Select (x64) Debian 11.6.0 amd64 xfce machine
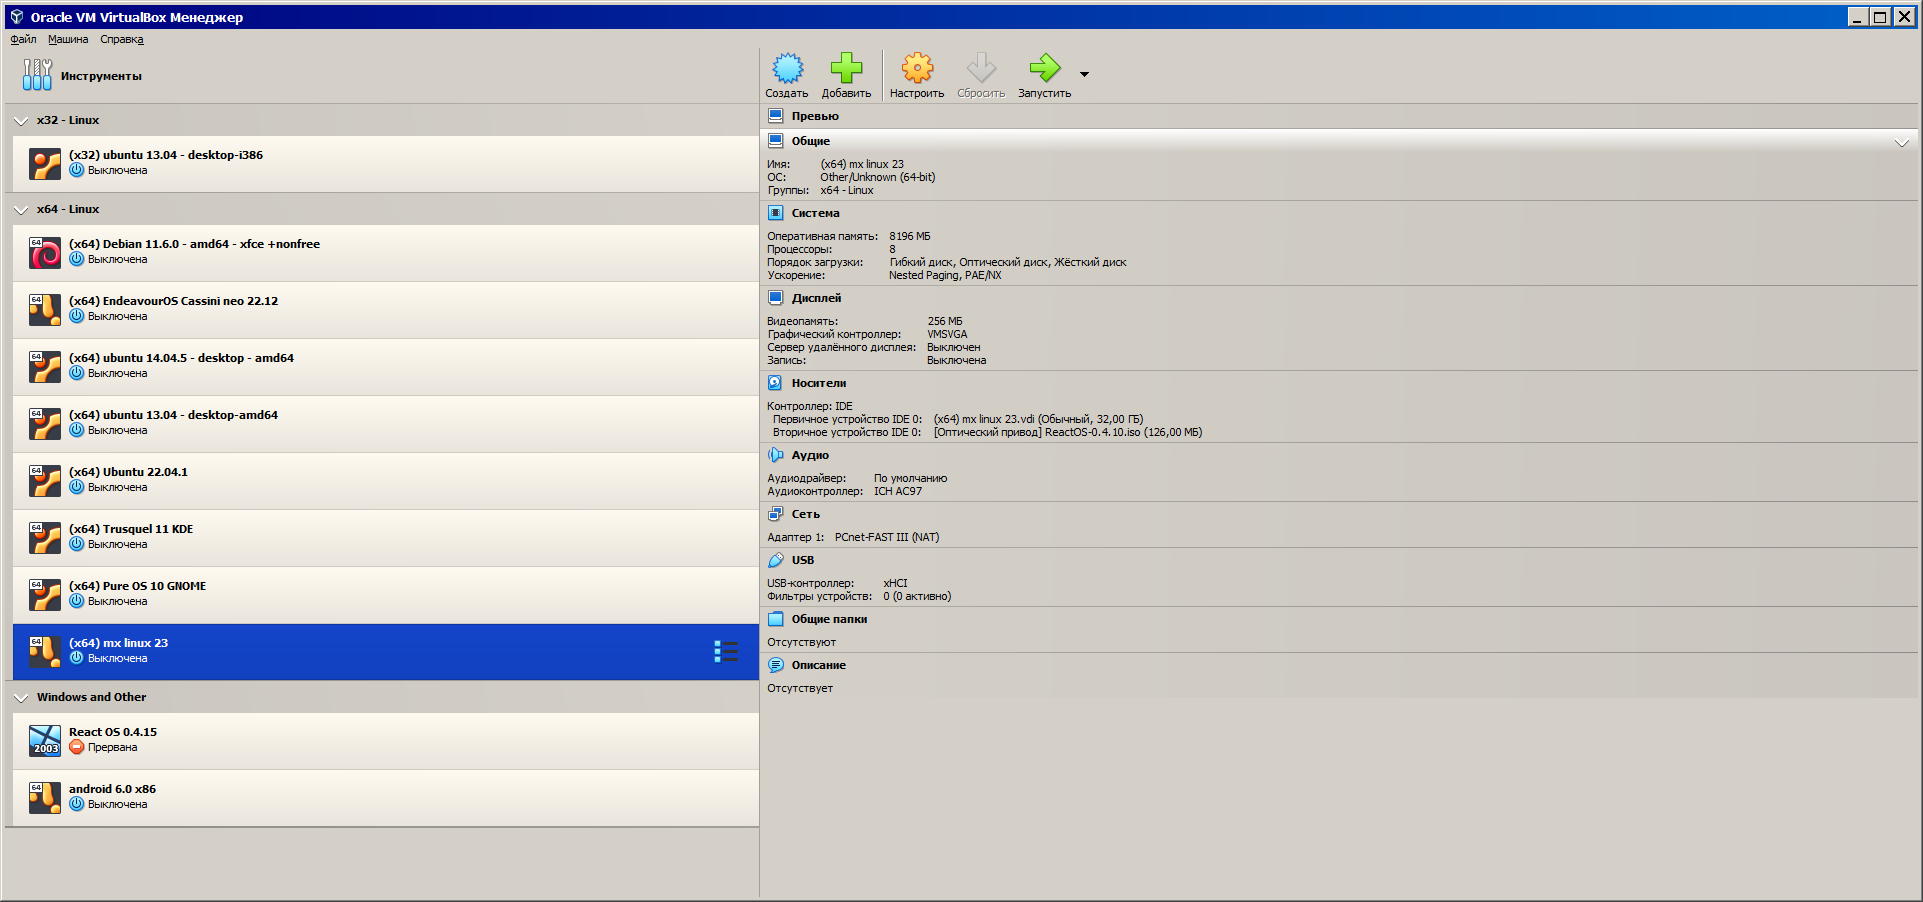Viewport: 1923px width, 902px height. click(x=386, y=253)
